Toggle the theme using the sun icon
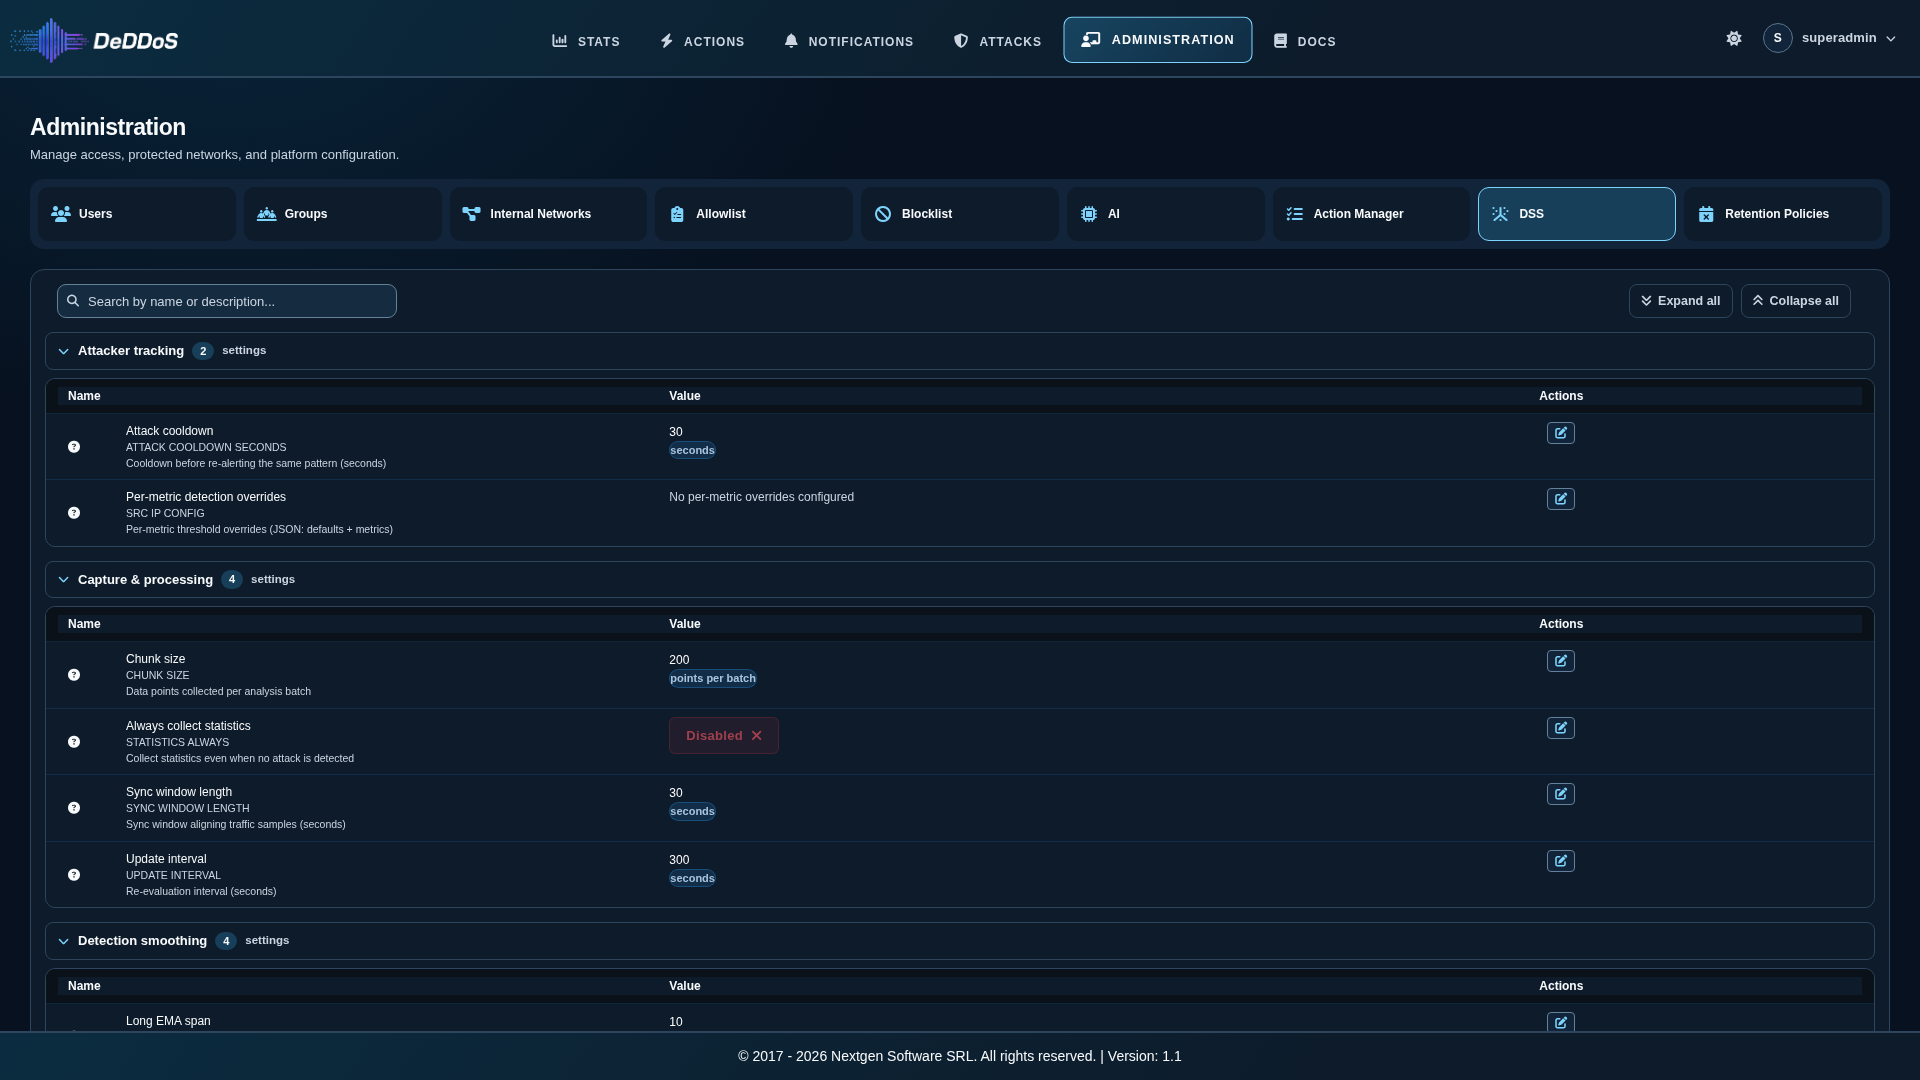The height and width of the screenshot is (1080, 1920). coord(1734,38)
